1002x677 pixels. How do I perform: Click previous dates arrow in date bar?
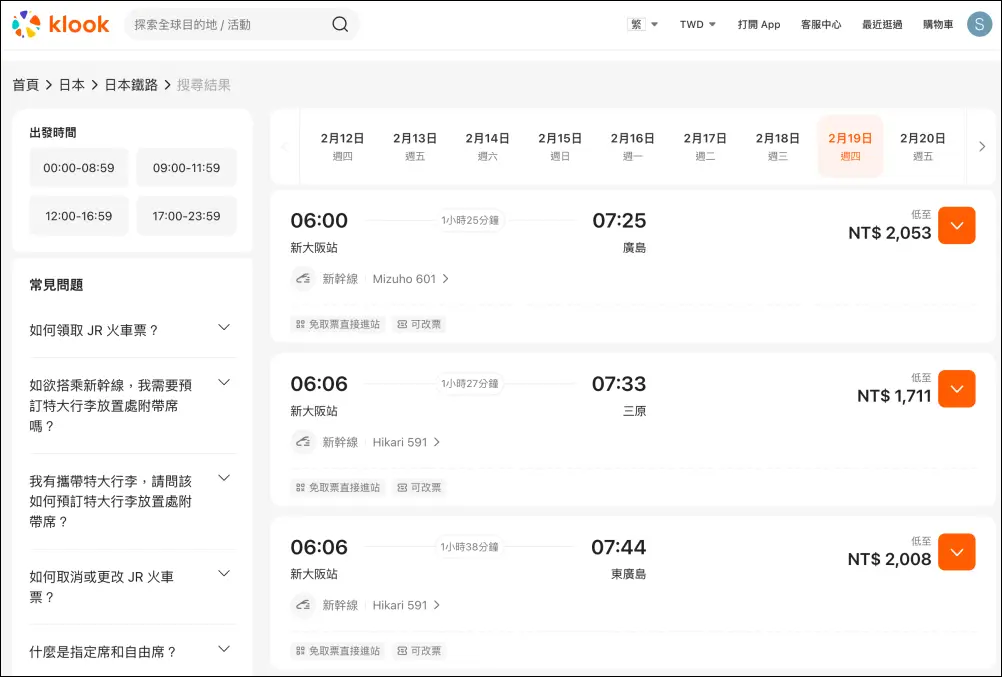[x=285, y=147]
